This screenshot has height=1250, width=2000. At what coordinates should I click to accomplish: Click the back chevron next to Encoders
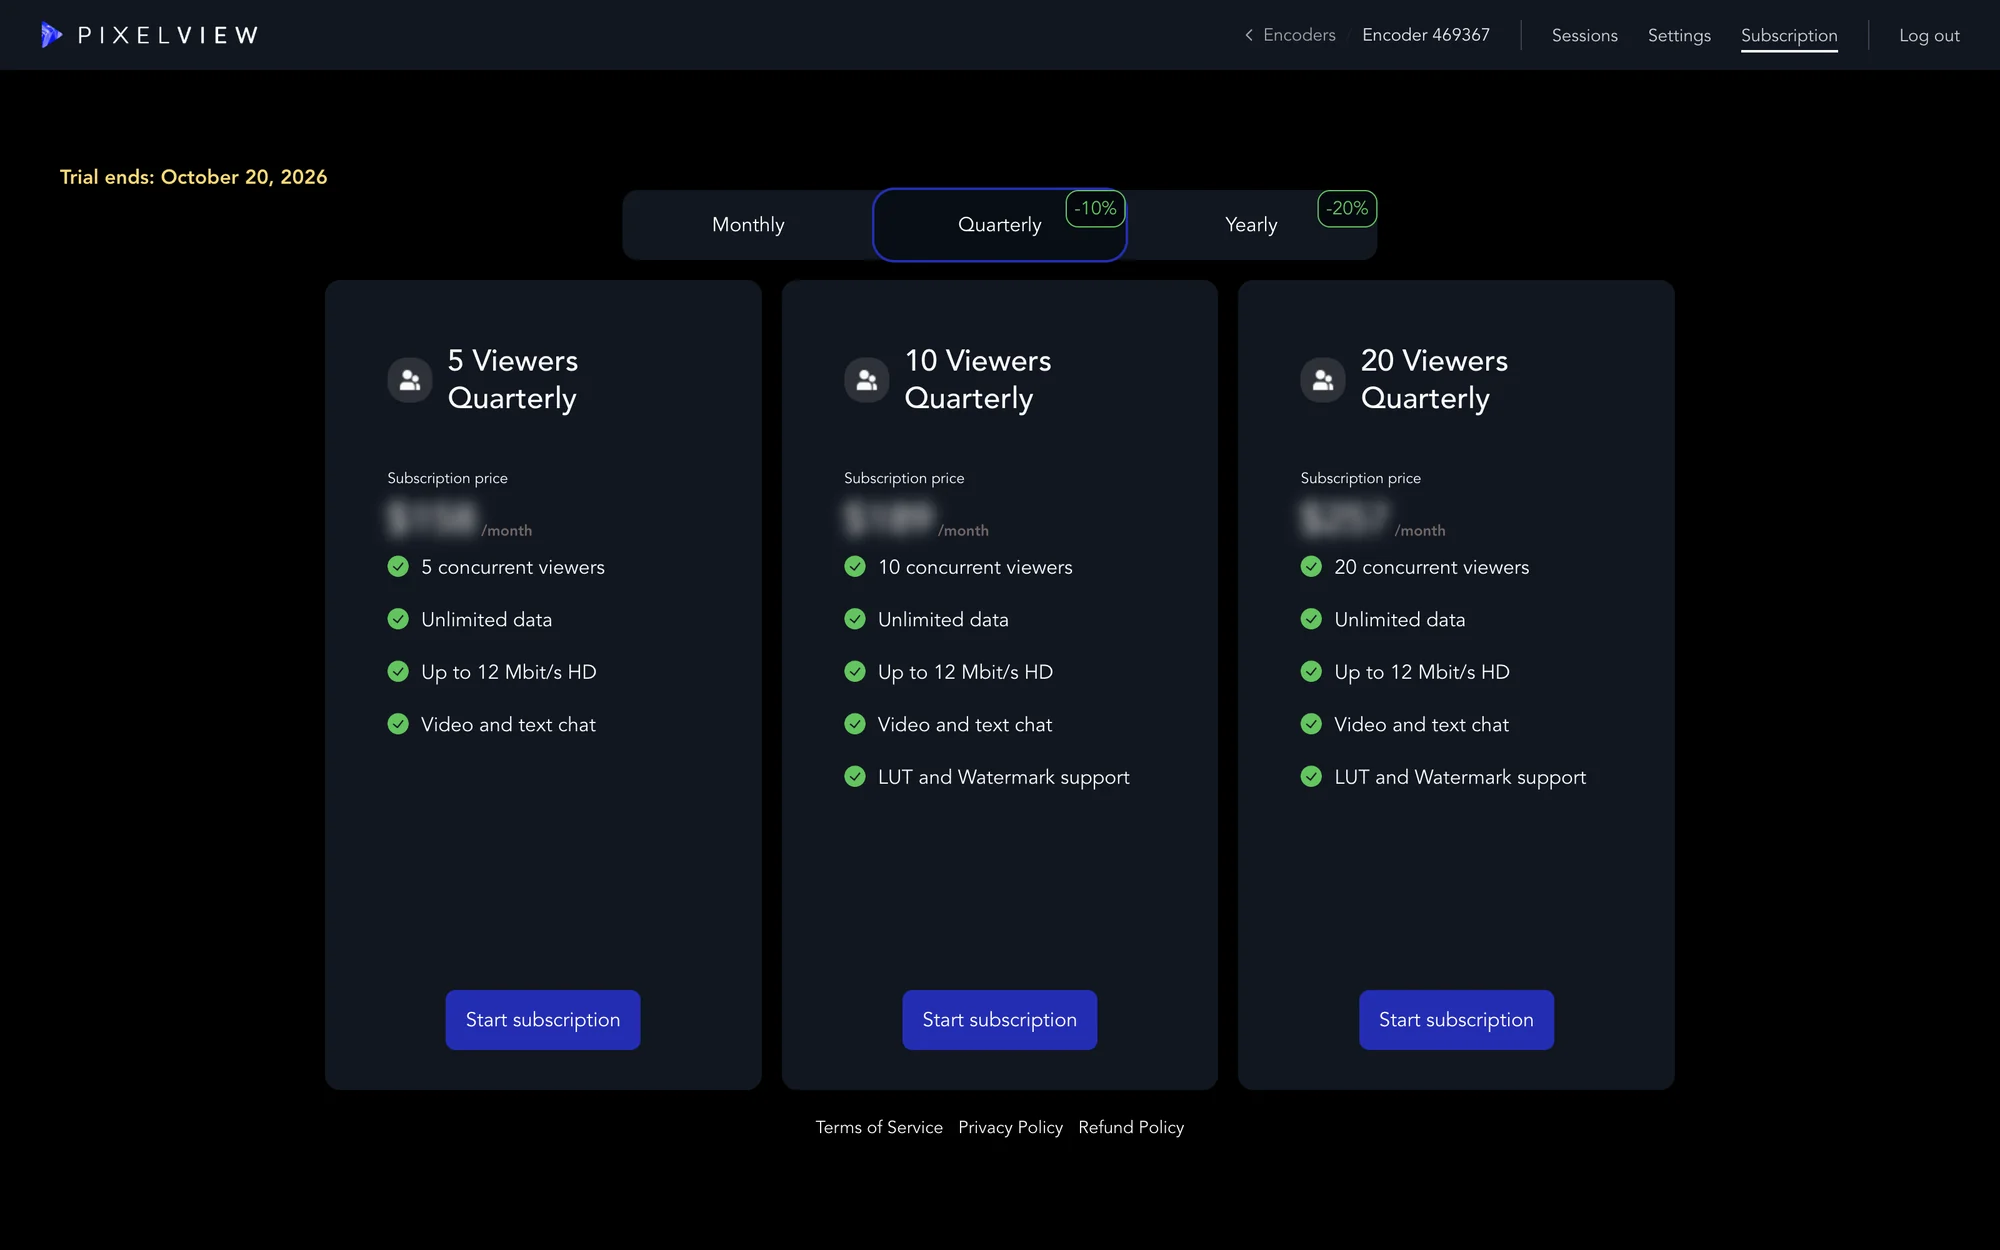coord(1248,35)
